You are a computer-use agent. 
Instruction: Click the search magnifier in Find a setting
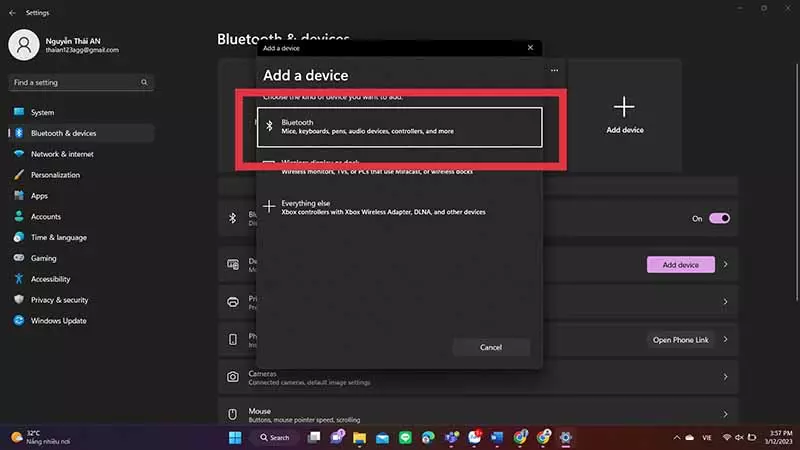(x=144, y=83)
